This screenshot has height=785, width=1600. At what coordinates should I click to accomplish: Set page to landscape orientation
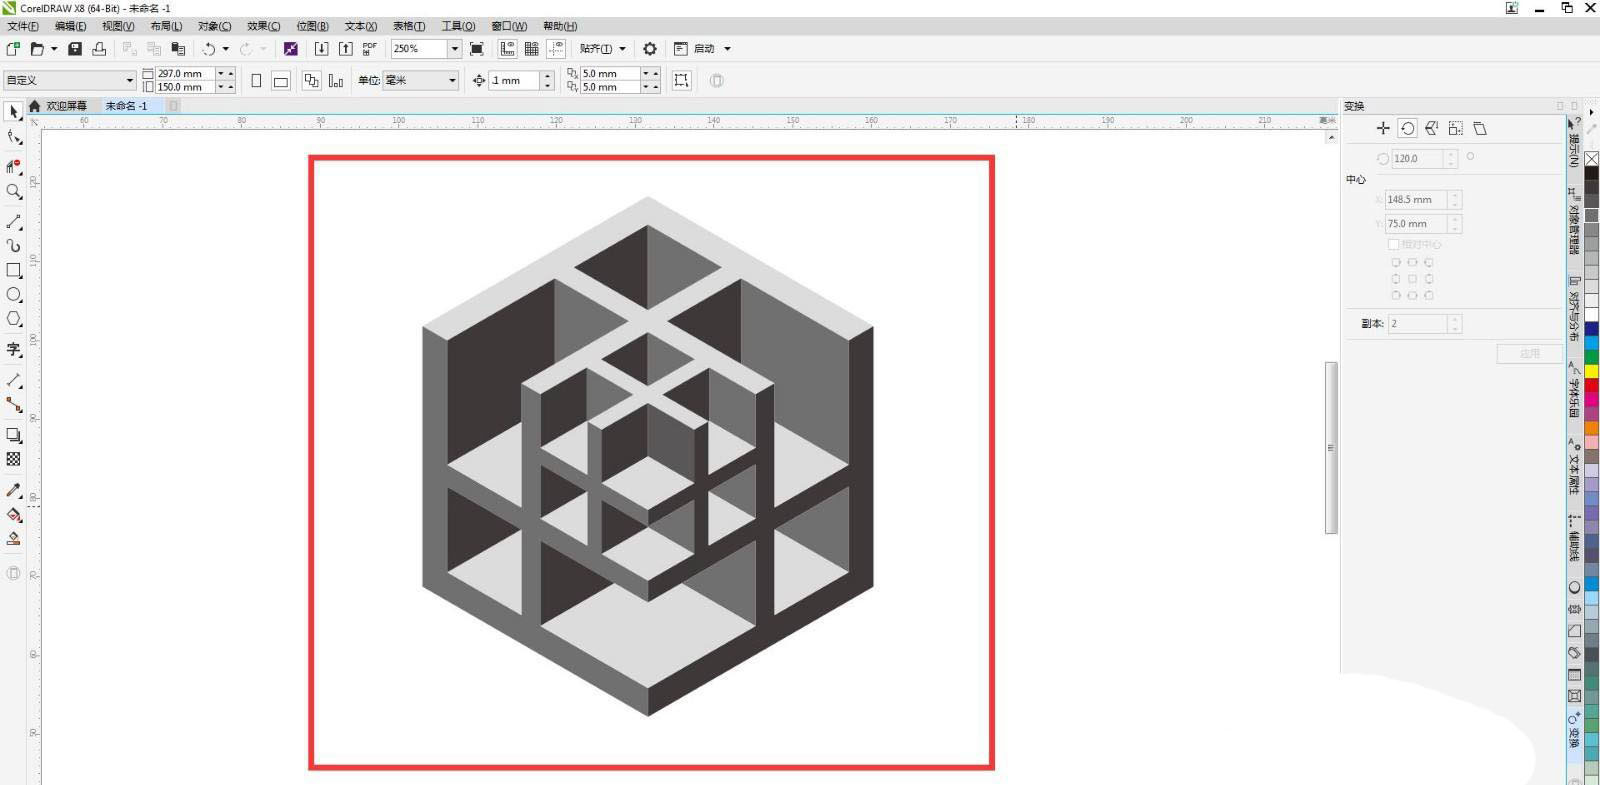coord(281,81)
